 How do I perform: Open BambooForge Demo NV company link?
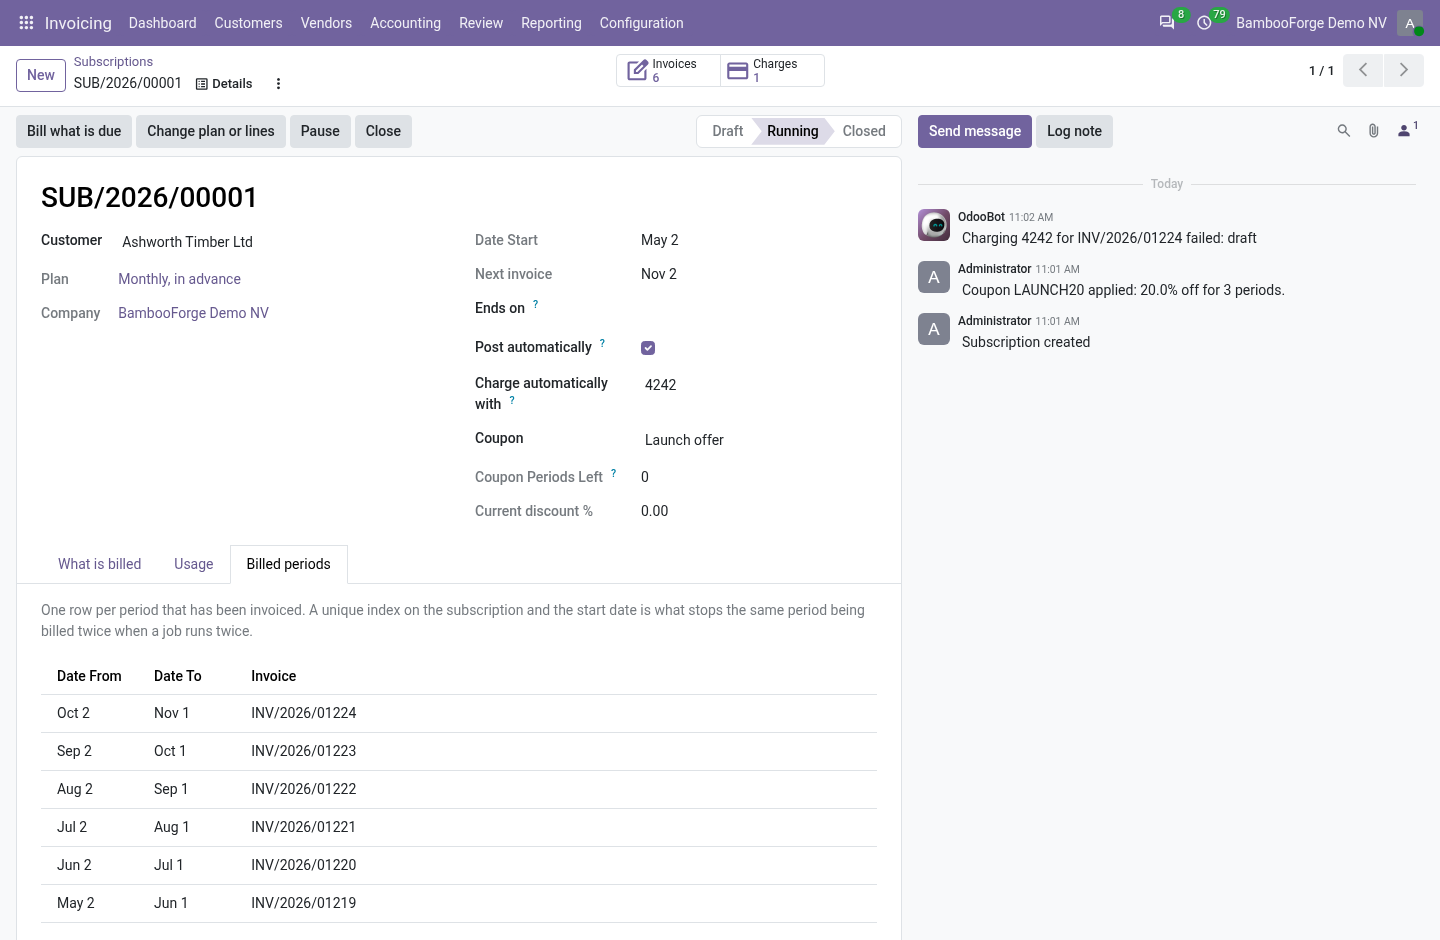(x=193, y=313)
